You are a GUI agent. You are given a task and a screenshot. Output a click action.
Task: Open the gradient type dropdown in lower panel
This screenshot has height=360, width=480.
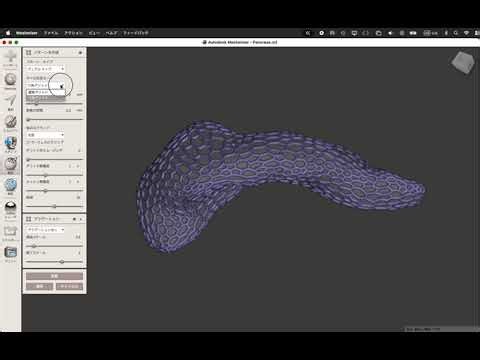coord(46,230)
